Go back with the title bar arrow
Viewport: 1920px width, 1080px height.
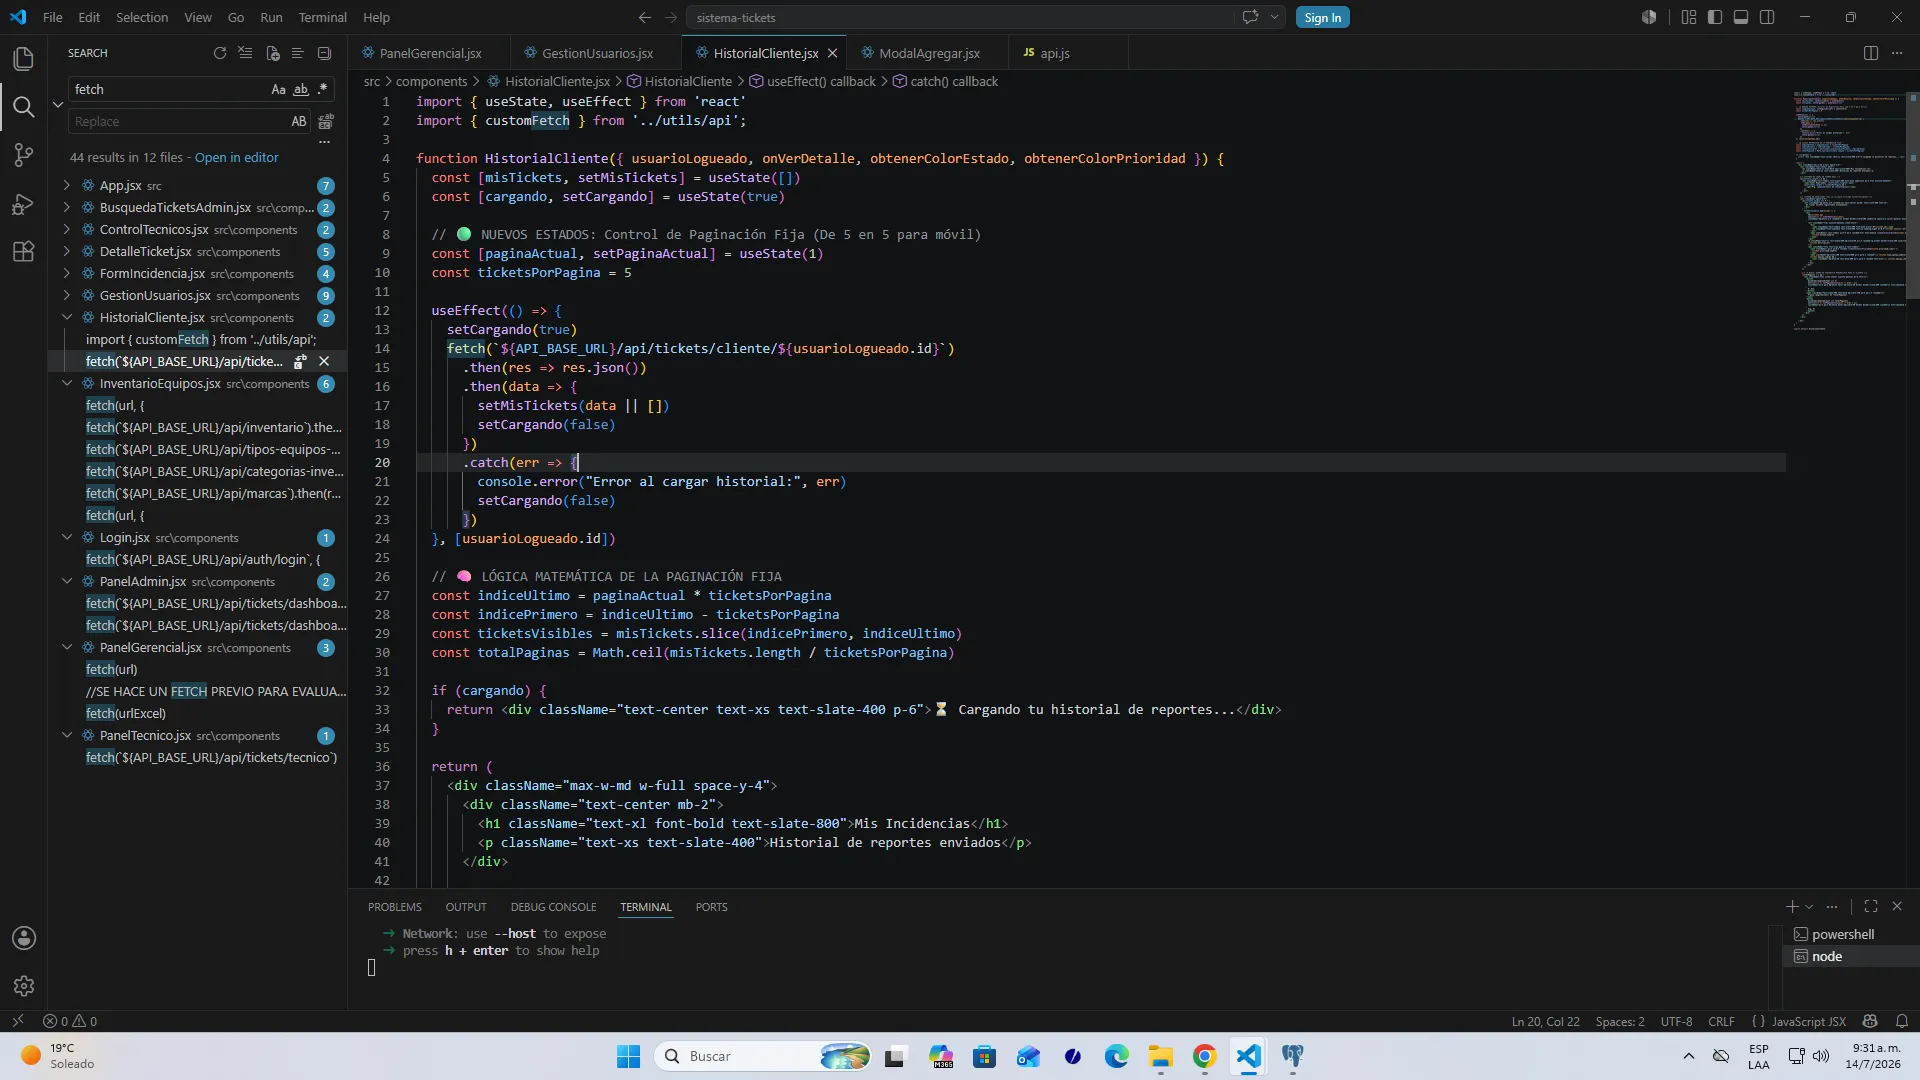(x=645, y=17)
